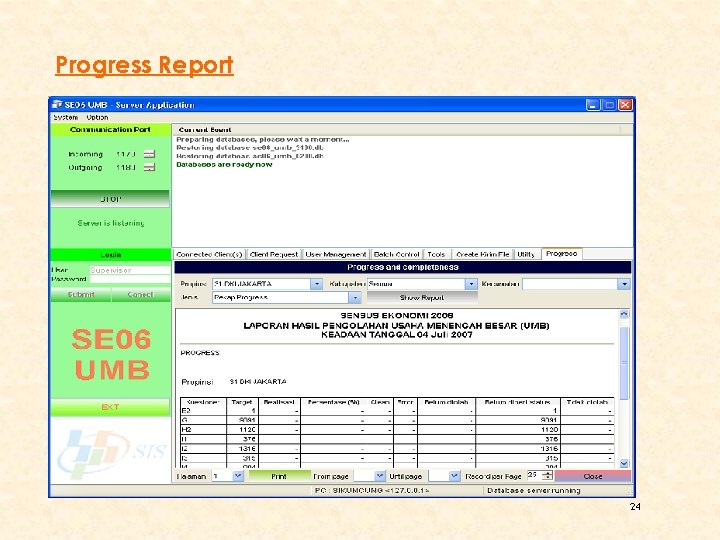Open the Option menu
The height and width of the screenshot is (540, 720).
coord(97,117)
